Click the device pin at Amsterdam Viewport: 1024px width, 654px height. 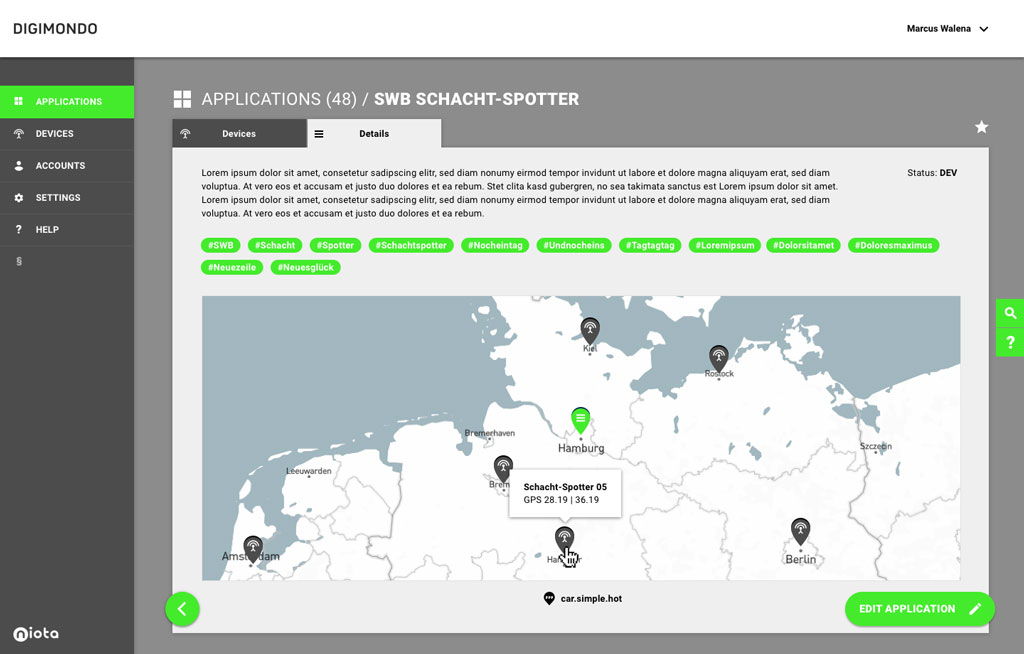point(253,549)
